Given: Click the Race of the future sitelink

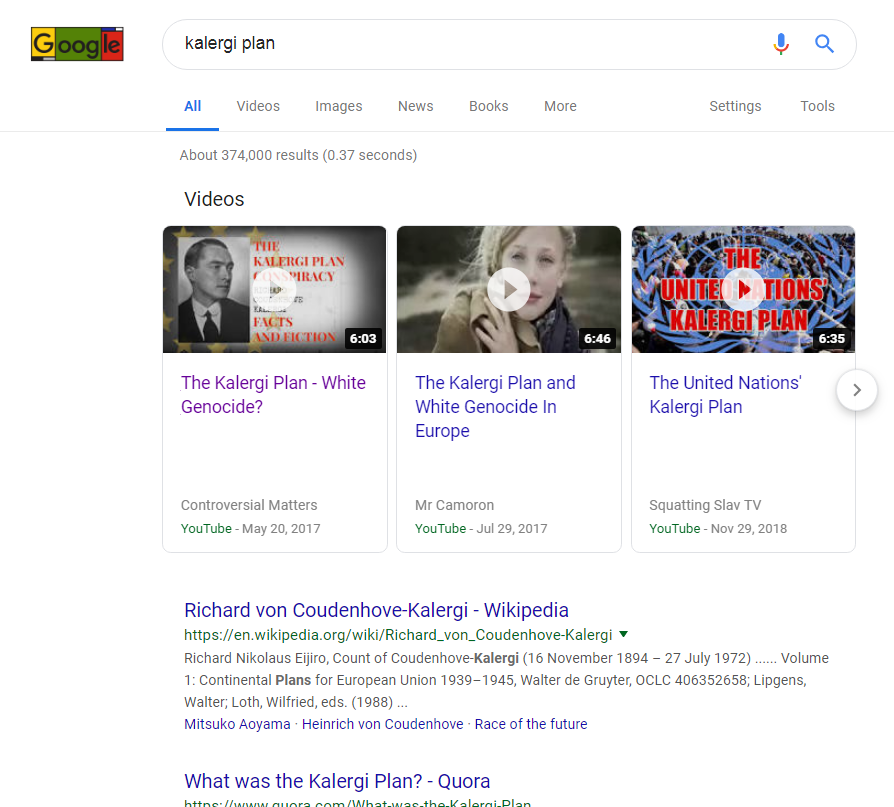Looking at the screenshot, I should coord(531,724).
